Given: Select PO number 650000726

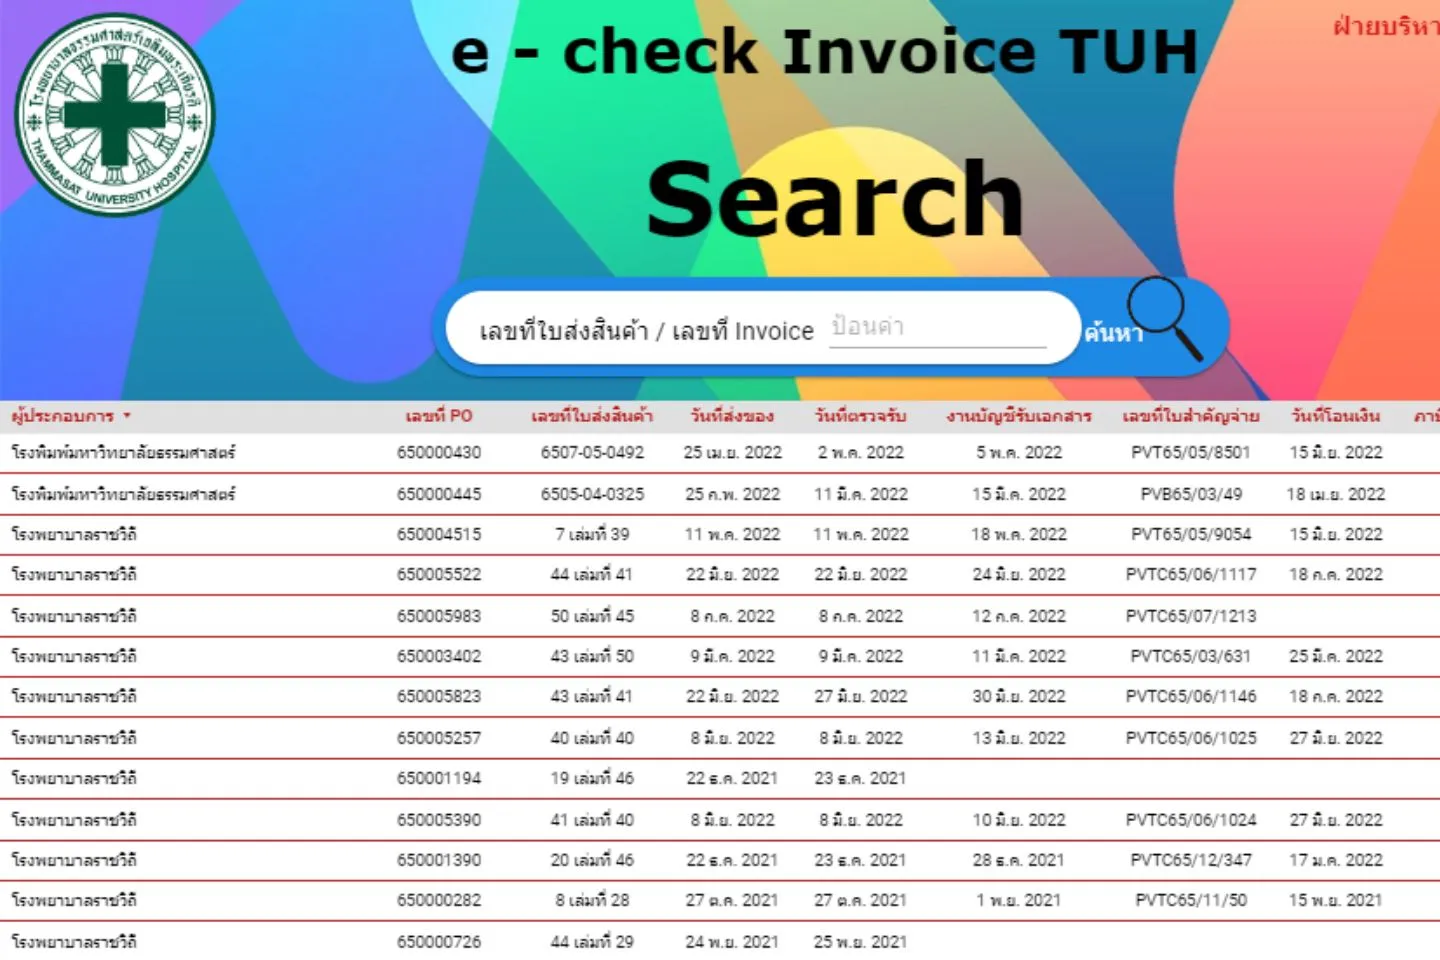Looking at the screenshot, I should (439, 942).
